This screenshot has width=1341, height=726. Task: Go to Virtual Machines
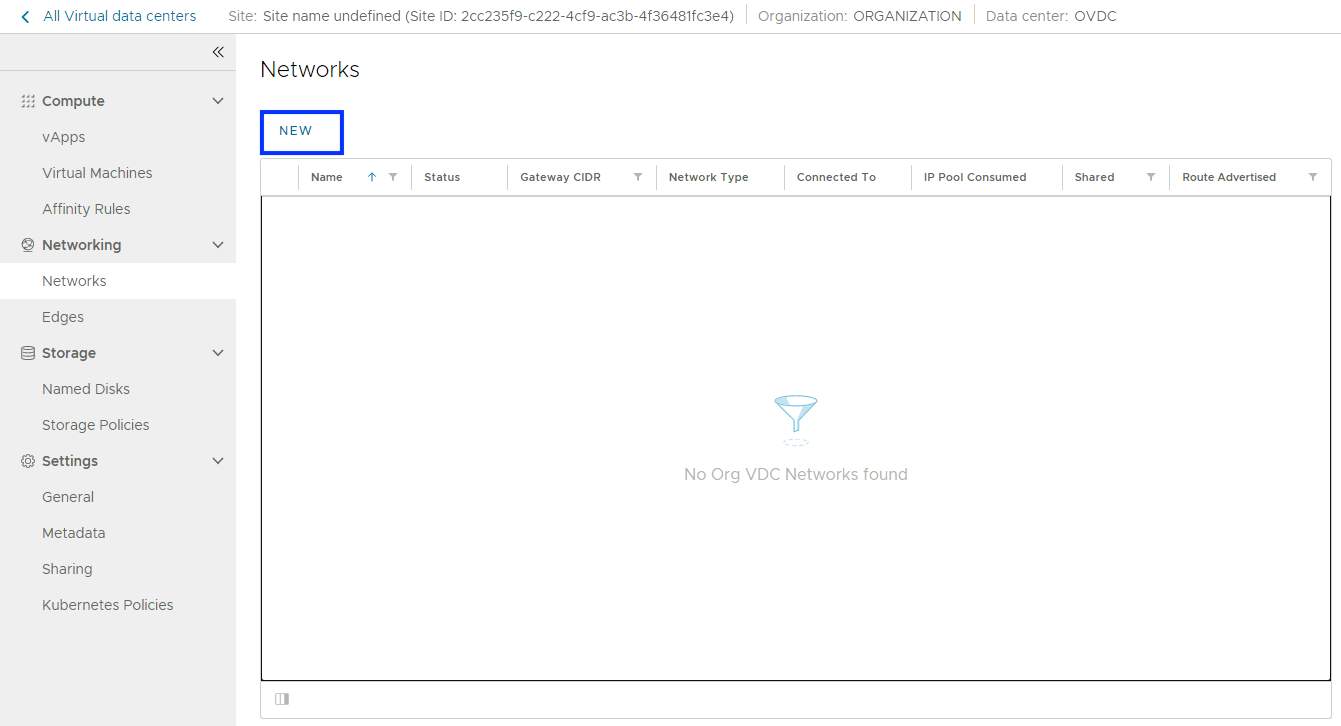97,173
